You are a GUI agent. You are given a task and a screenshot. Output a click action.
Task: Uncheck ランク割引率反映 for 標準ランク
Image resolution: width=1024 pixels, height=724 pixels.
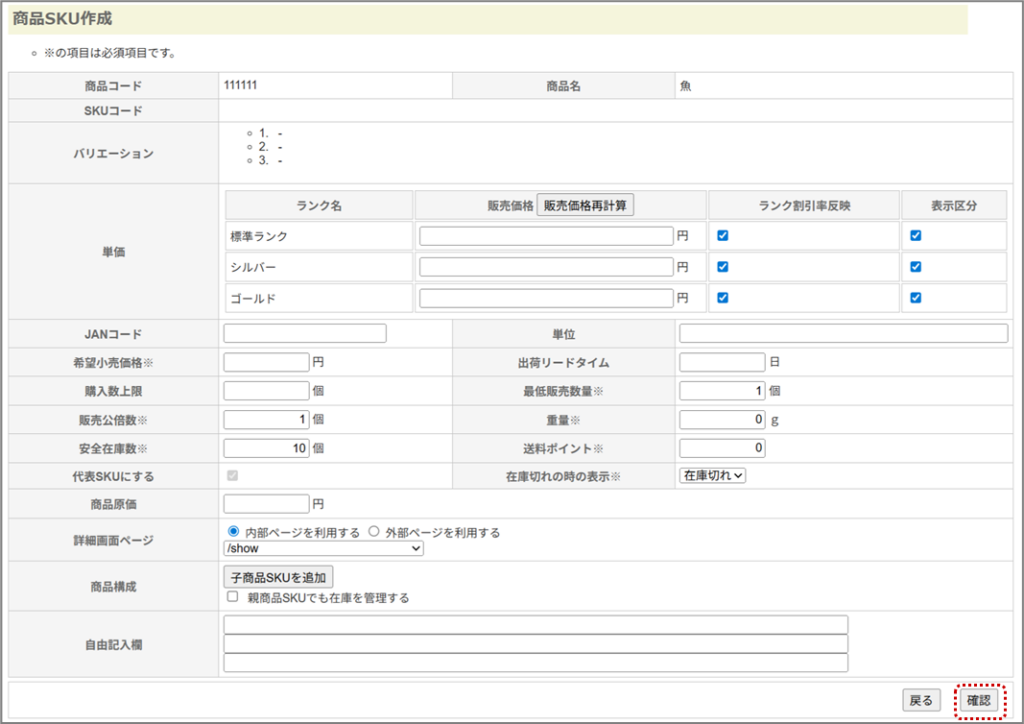pyautogui.click(x=723, y=236)
